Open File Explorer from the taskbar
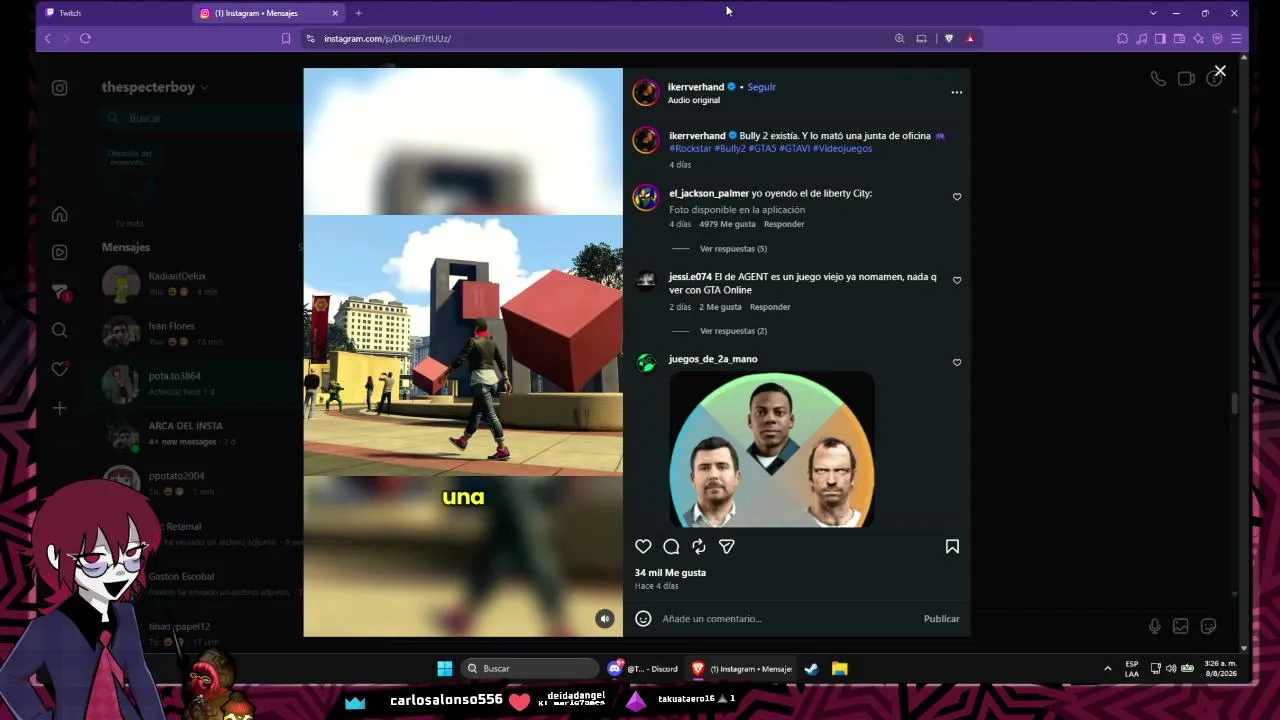This screenshot has height=720, width=1280. (x=840, y=669)
